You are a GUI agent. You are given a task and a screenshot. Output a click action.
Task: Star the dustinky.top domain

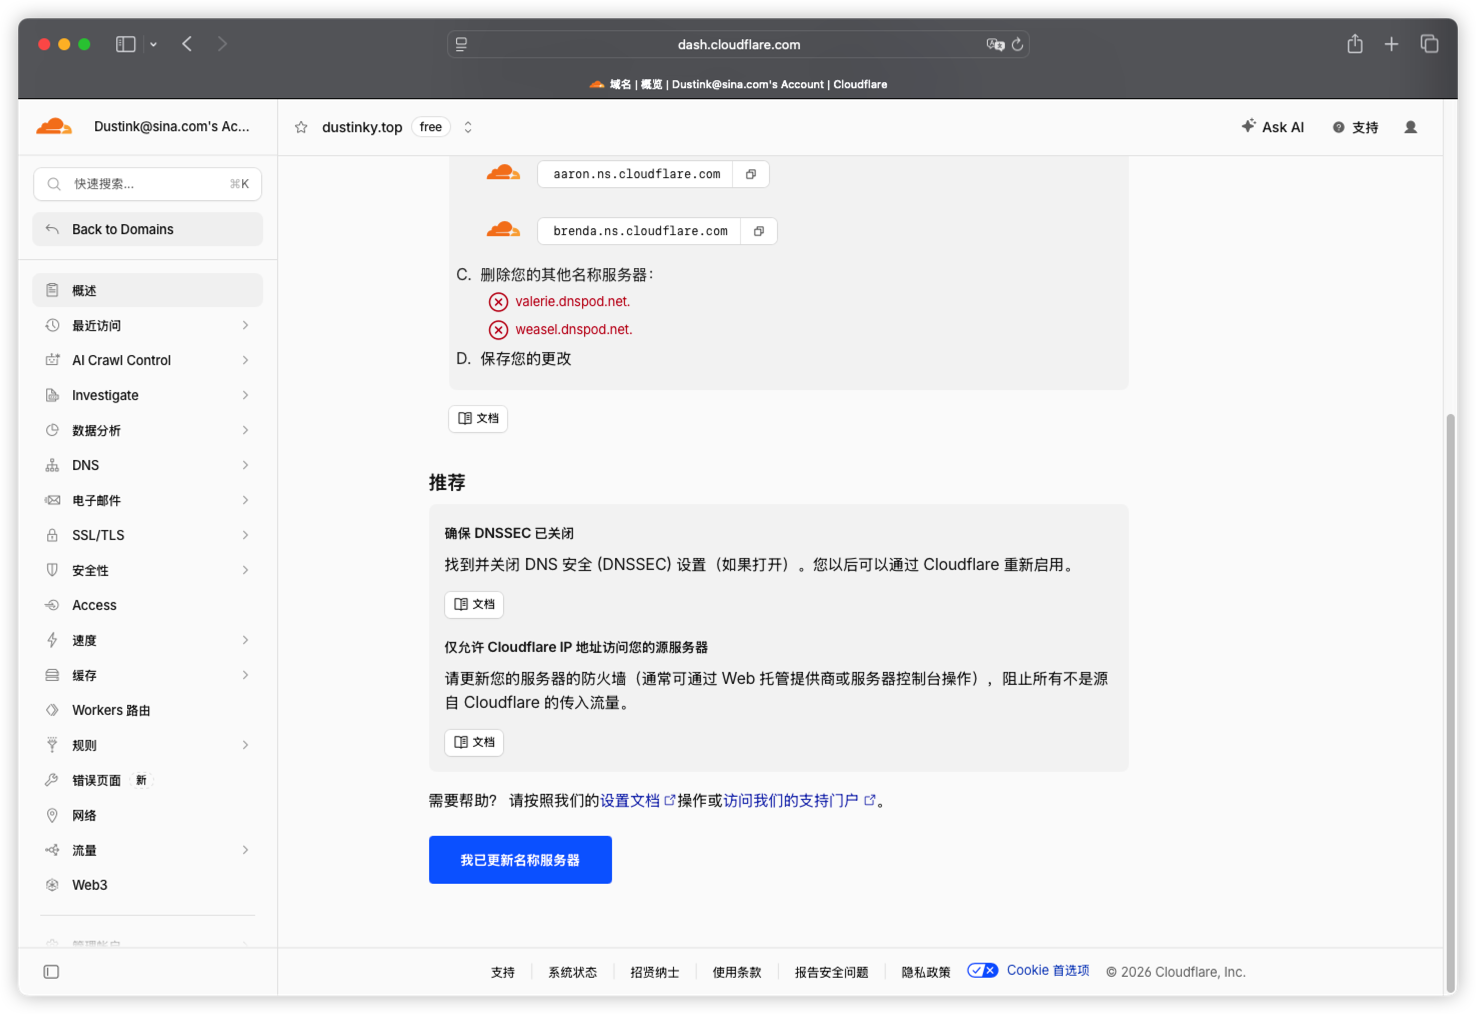tap(301, 127)
